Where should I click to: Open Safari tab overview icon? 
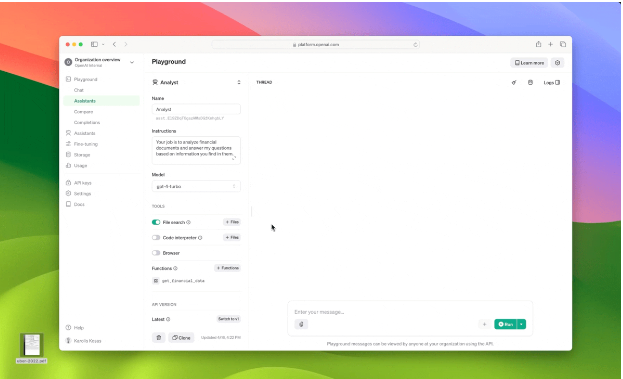563,44
